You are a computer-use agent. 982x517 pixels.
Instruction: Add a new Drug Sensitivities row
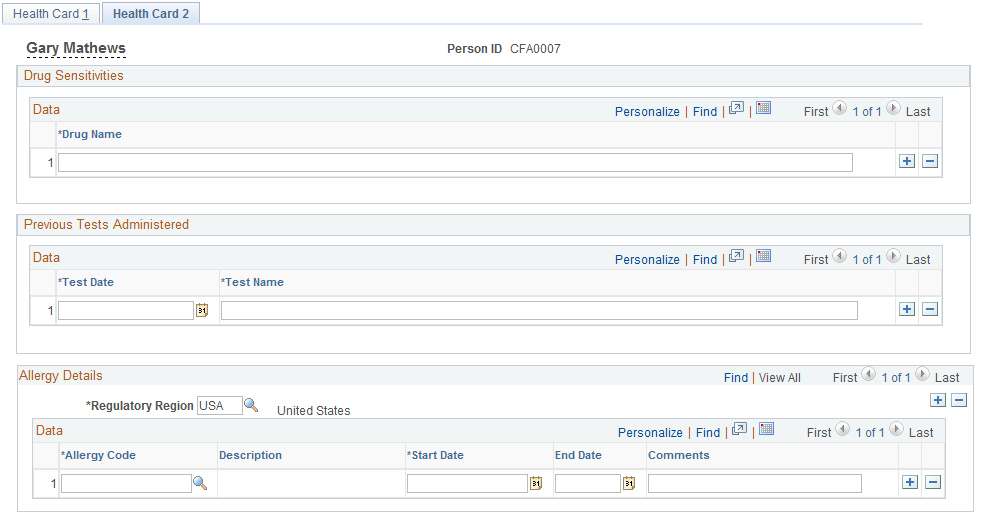coord(907,161)
